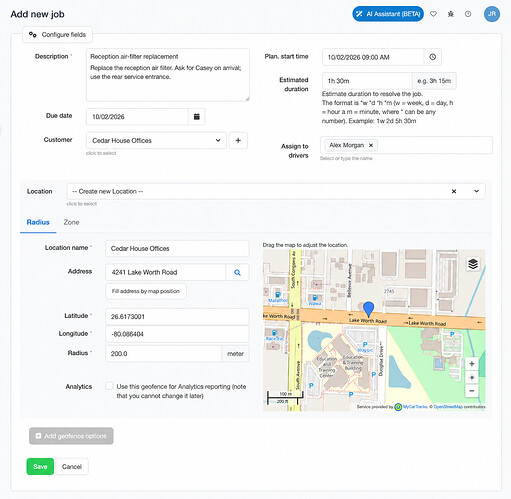
Task: Click the Plan. start time field
Action: click(373, 57)
